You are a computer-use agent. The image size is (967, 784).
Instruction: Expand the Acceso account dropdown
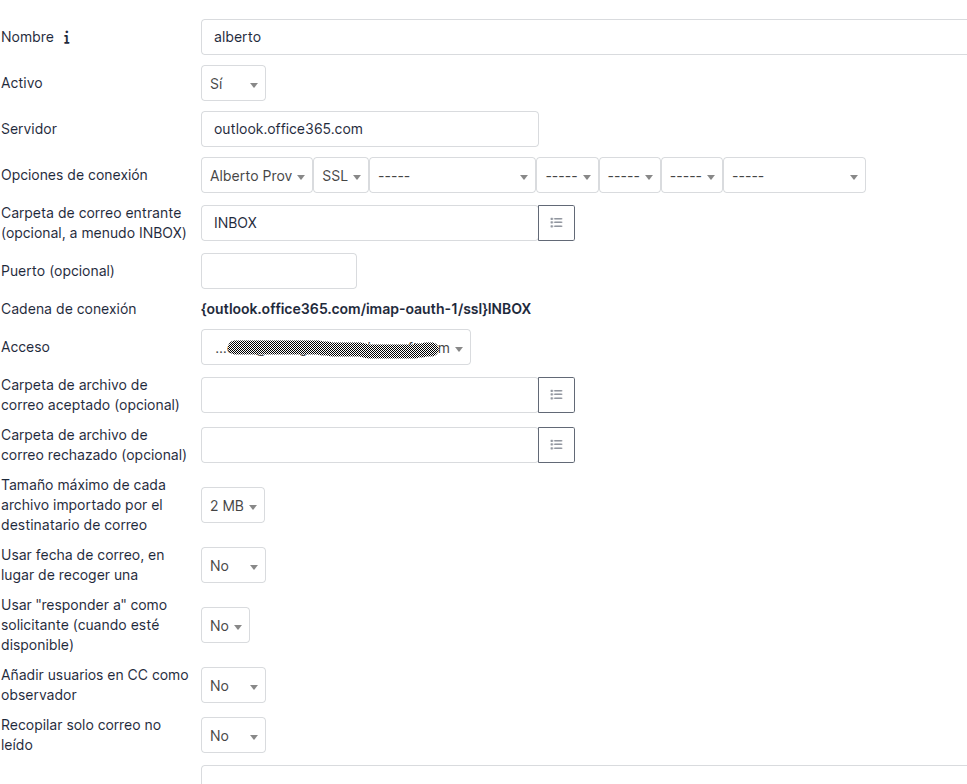[335, 347]
